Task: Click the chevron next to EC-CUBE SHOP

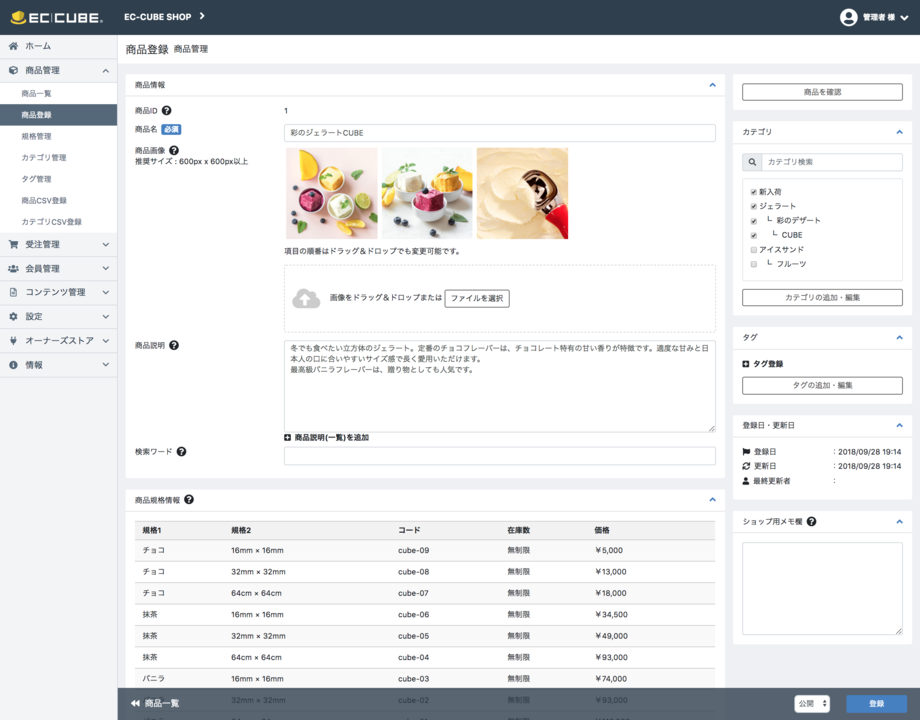Action: coord(202,16)
